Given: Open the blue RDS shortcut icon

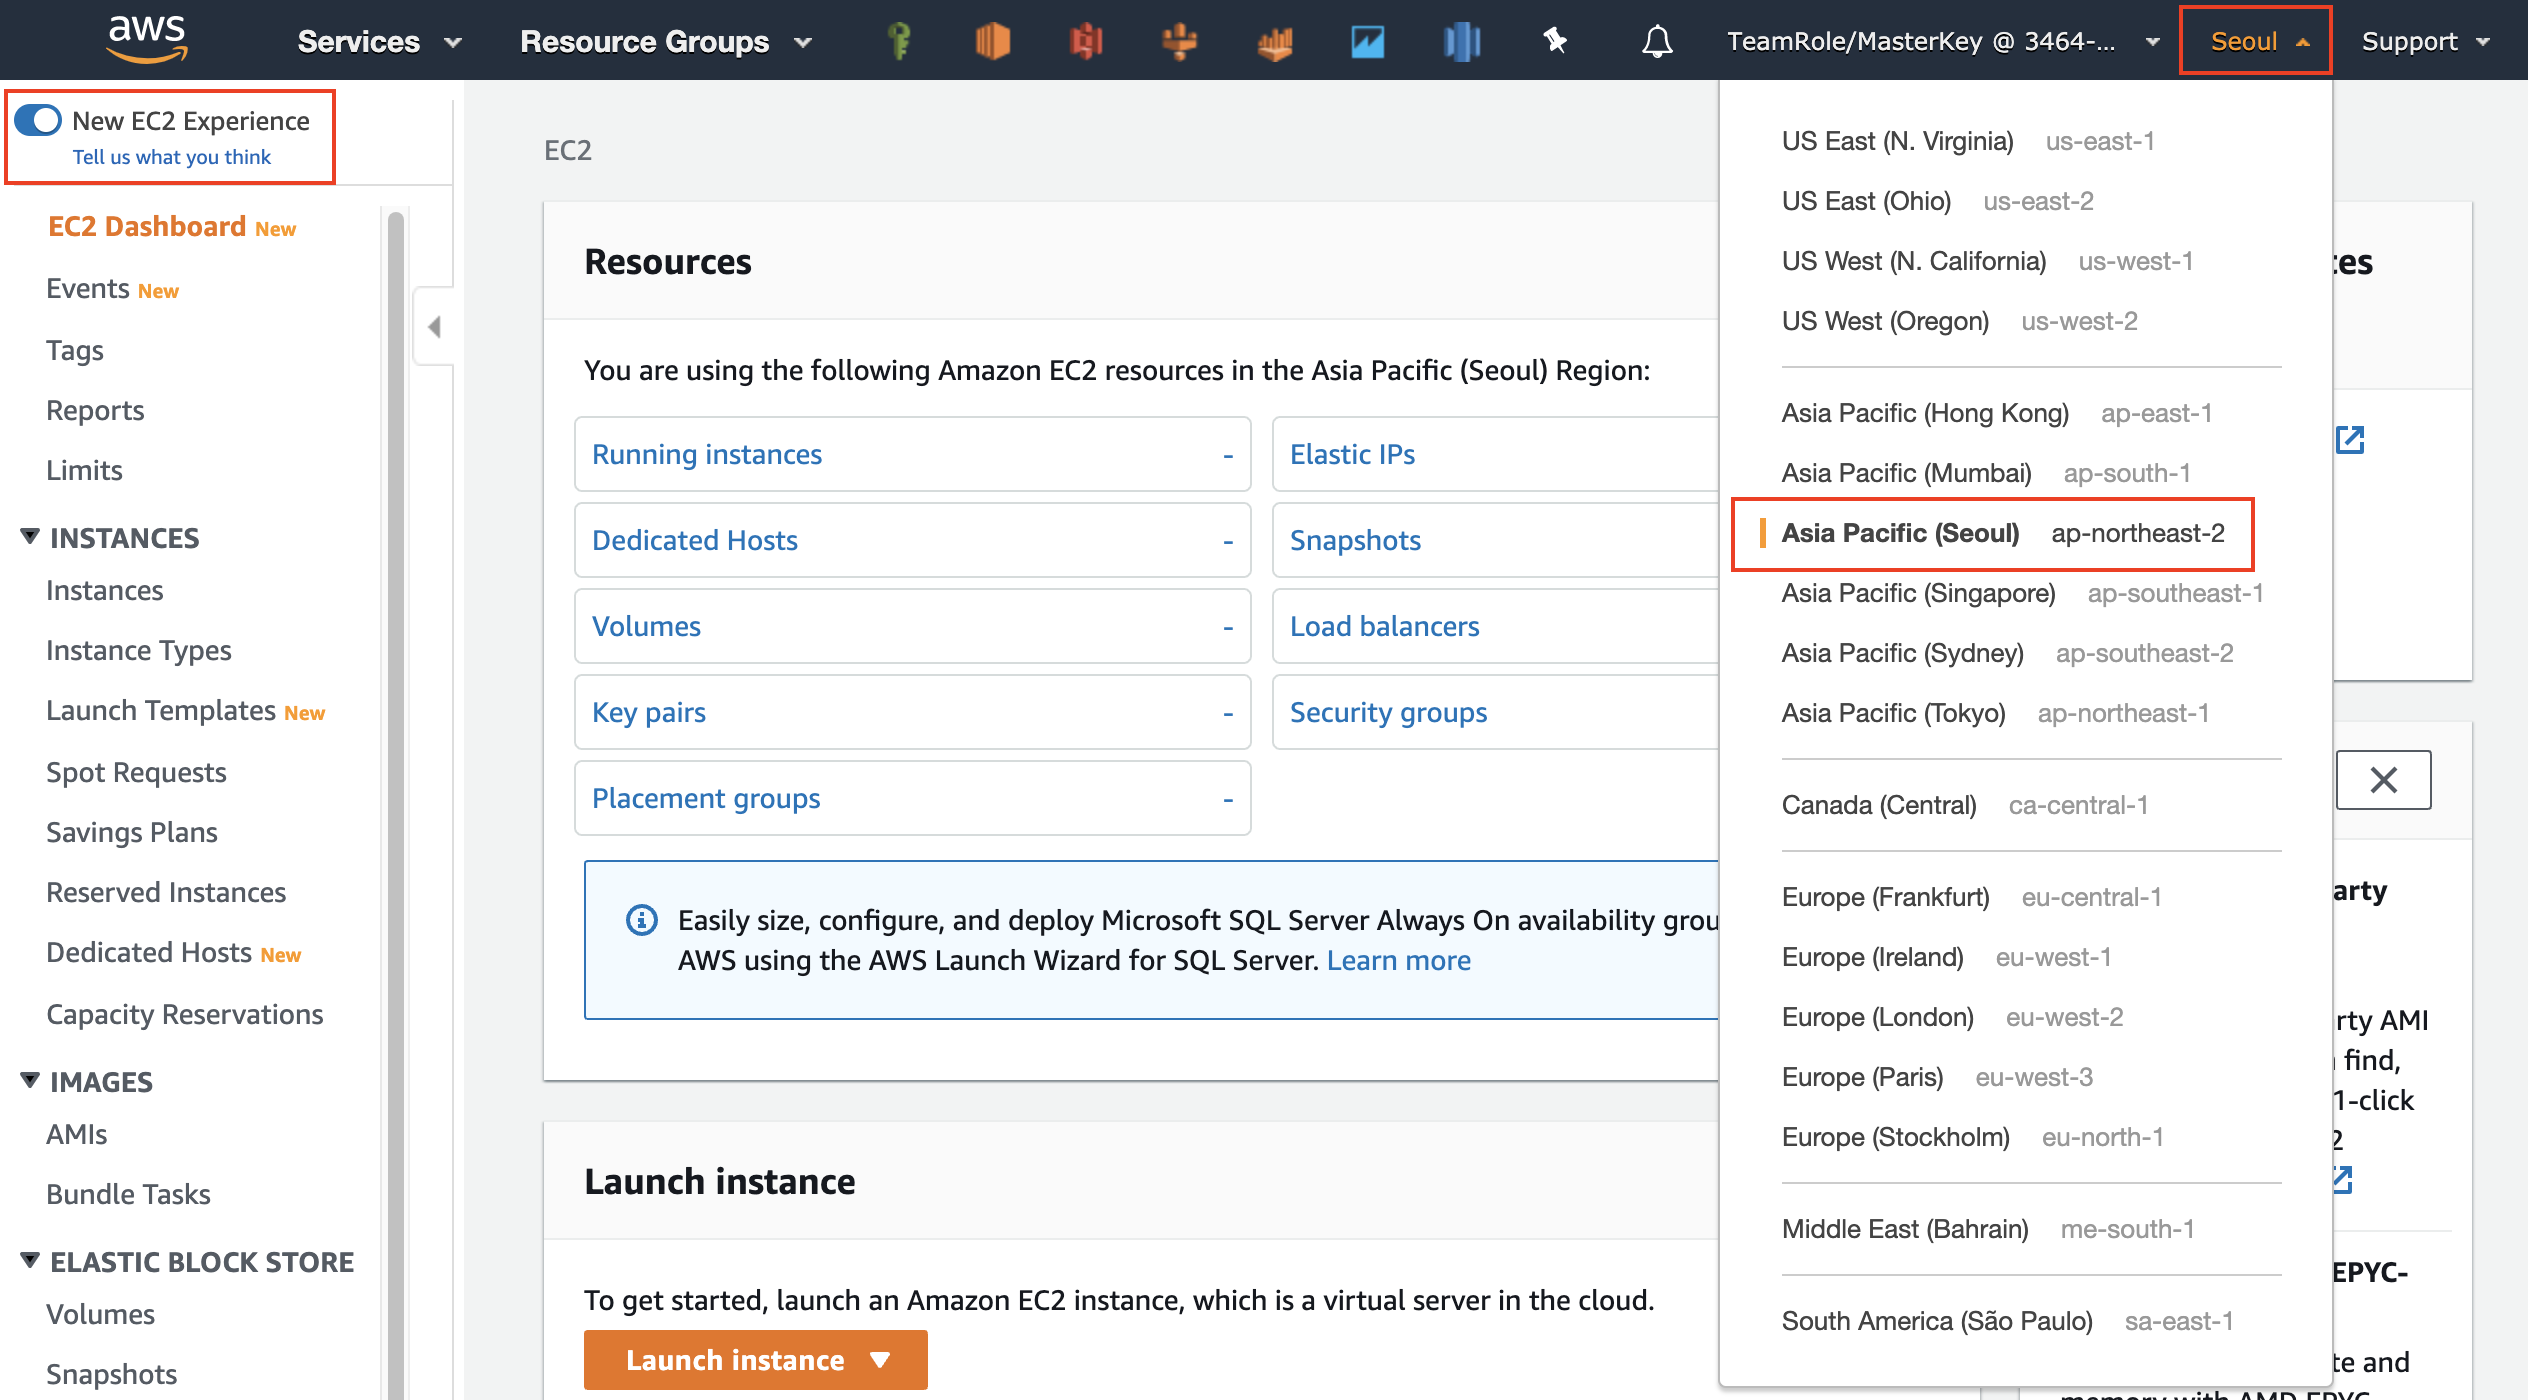Looking at the screenshot, I should click(x=1462, y=41).
